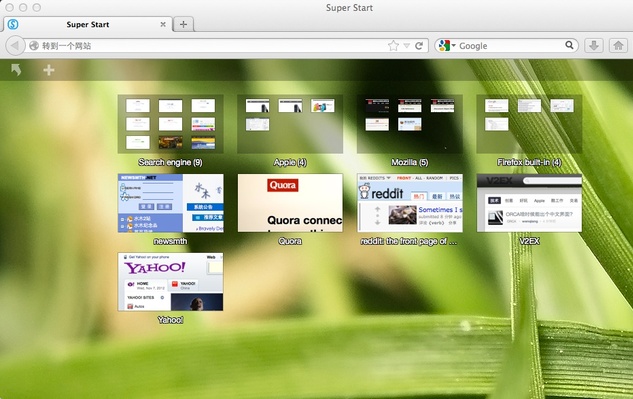Click the search magnifier icon
Screen dimensions: 633x399
[569, 45]
